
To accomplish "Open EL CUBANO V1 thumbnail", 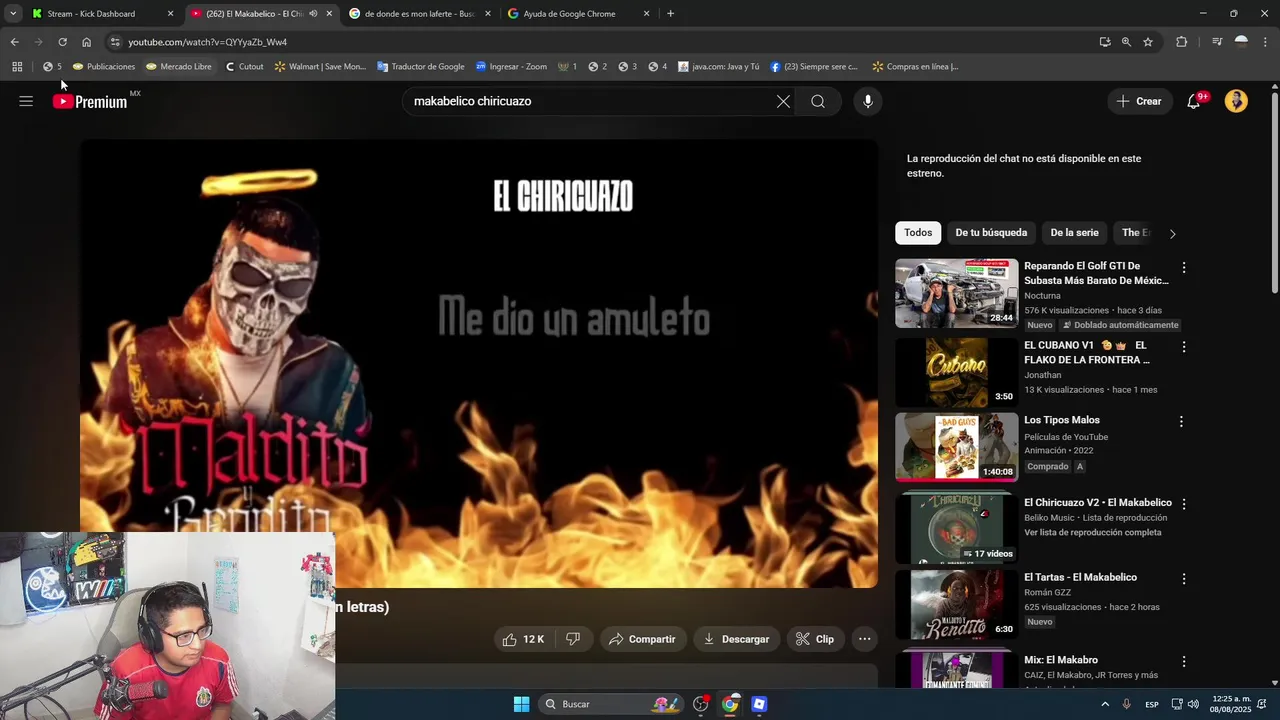I will (x=956, y=372).
